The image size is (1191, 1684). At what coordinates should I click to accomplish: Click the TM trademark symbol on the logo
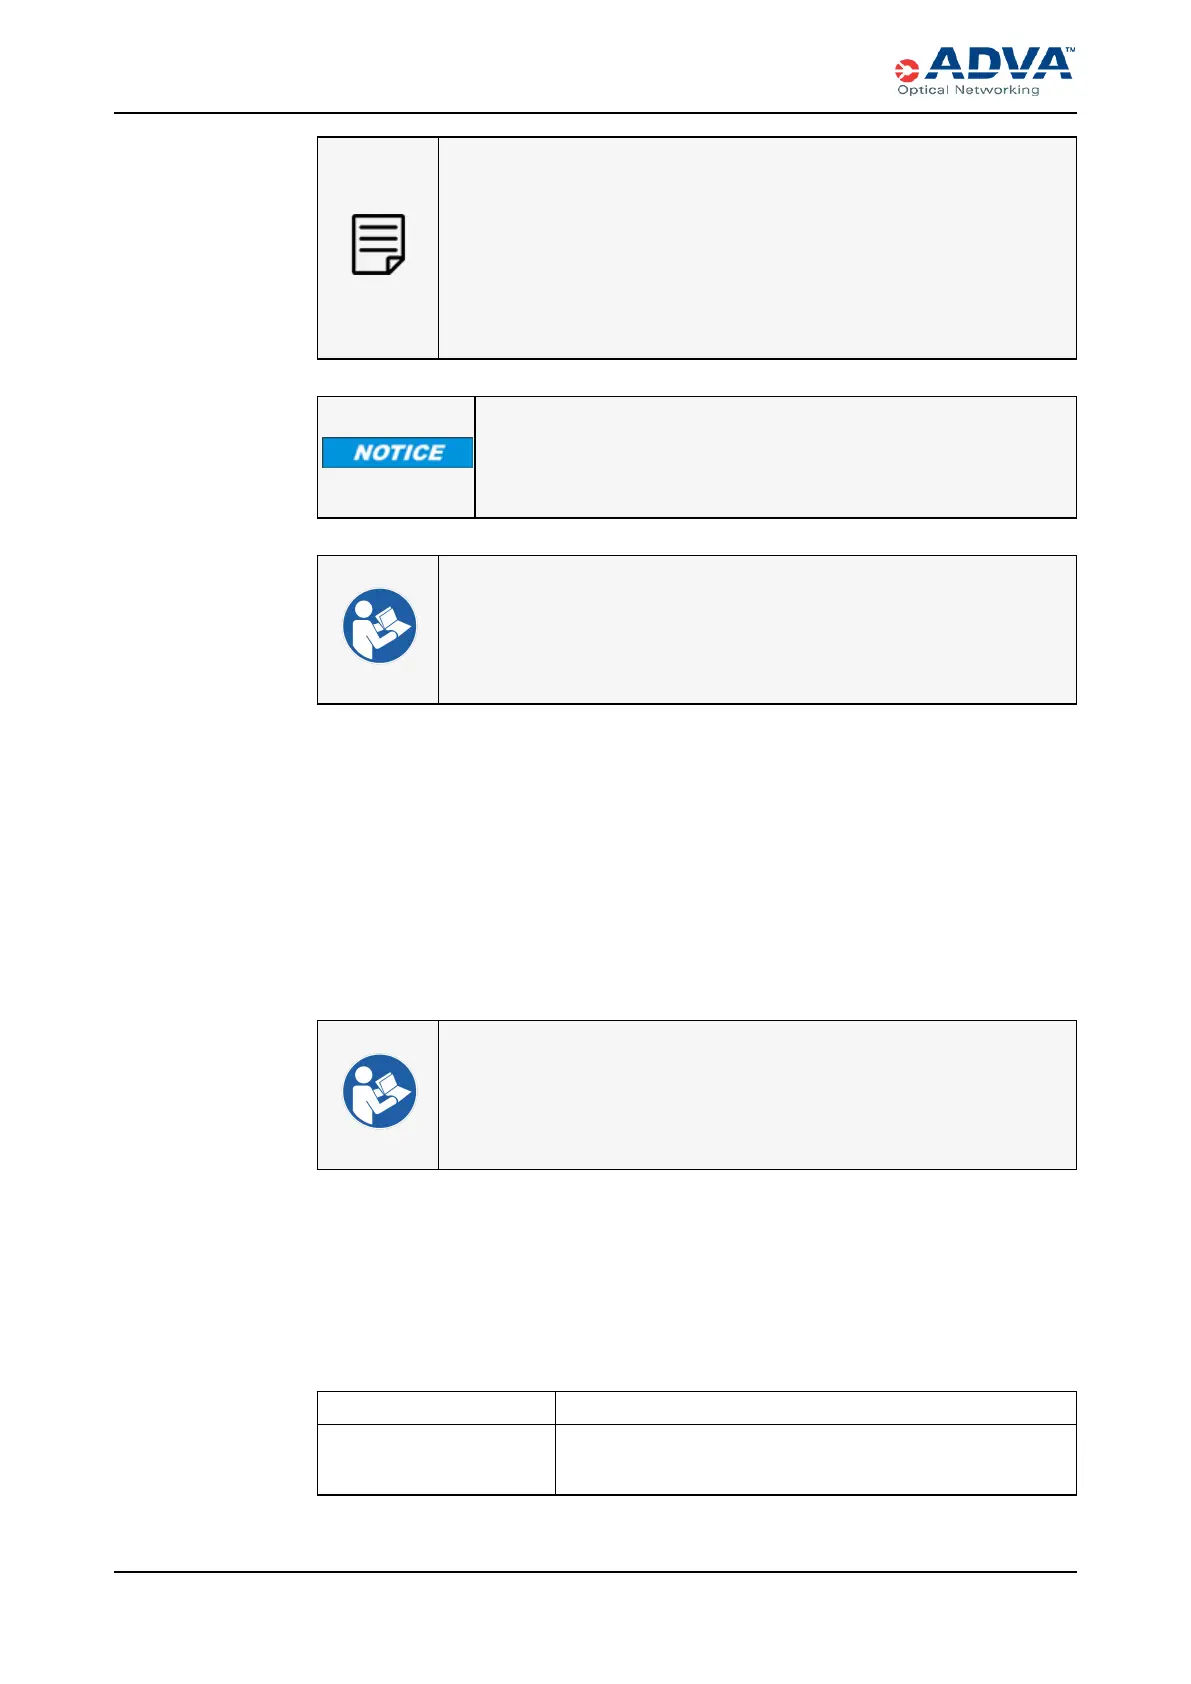tap(1069, 49)
